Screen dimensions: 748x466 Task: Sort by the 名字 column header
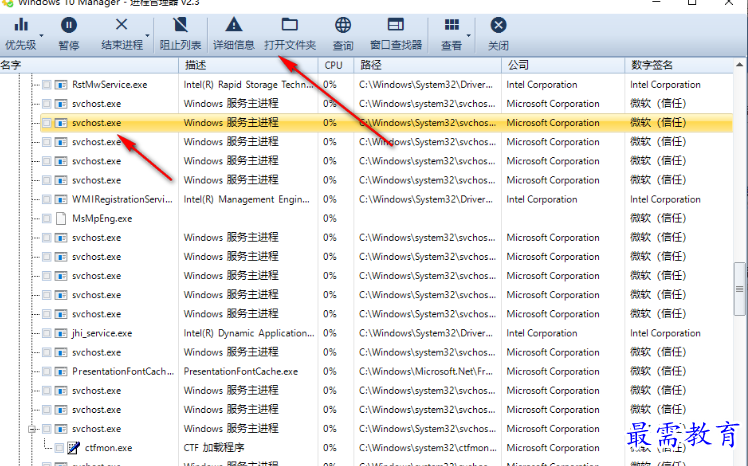[89, 65]
